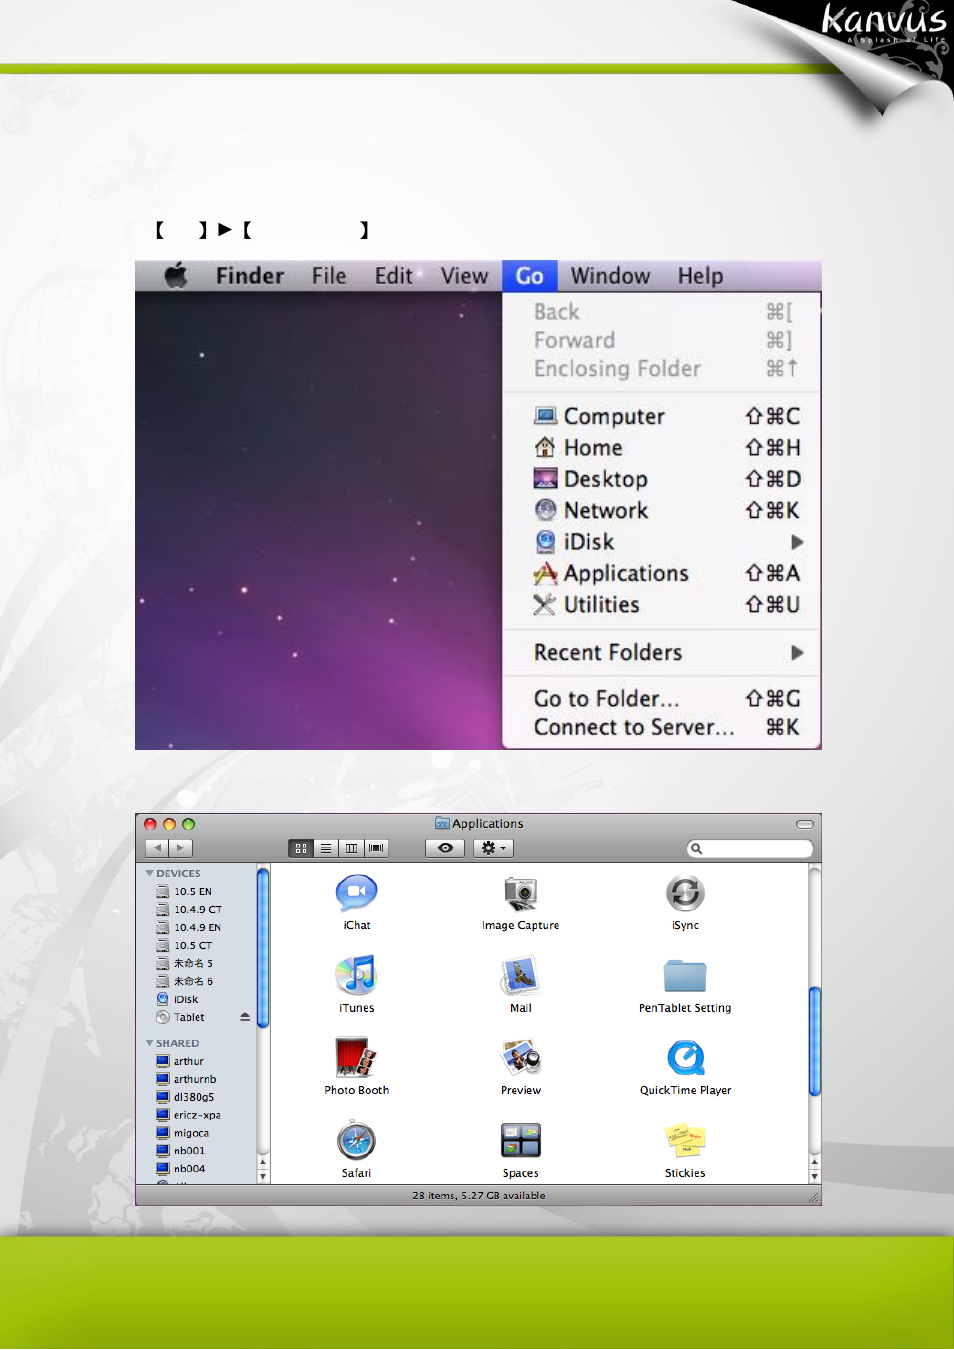Choose Desktop from the Go menu

[x=662, y=479]
